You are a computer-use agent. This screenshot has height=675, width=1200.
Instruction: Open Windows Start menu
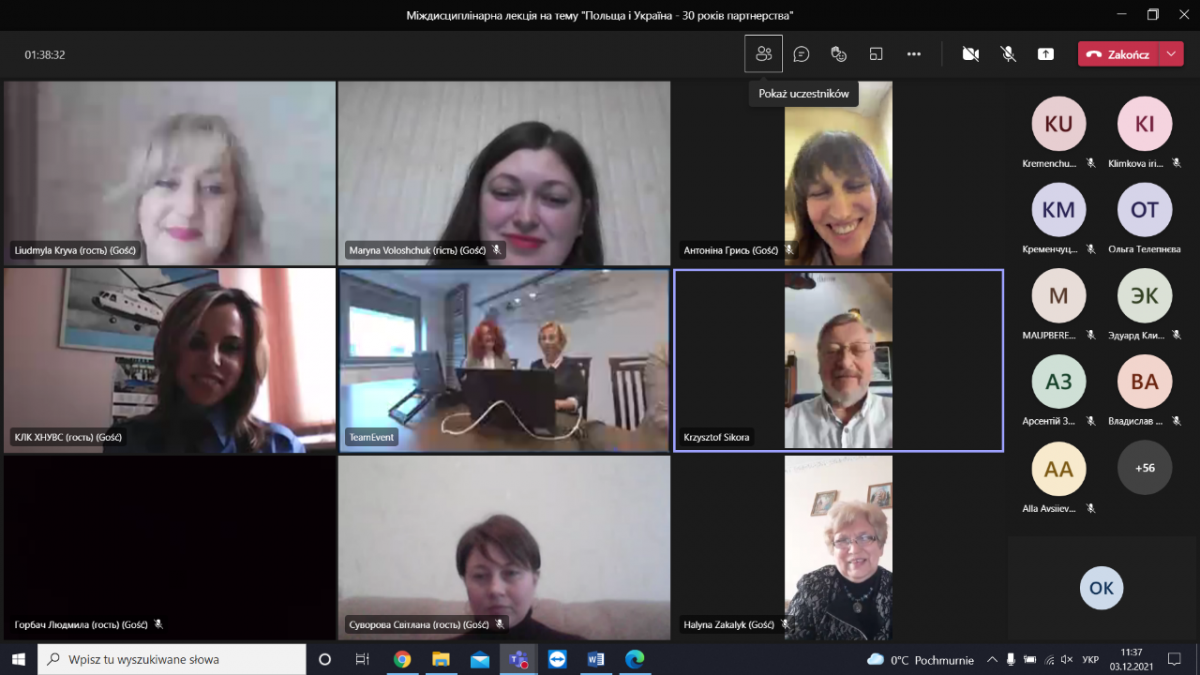(x=18, y=659)
